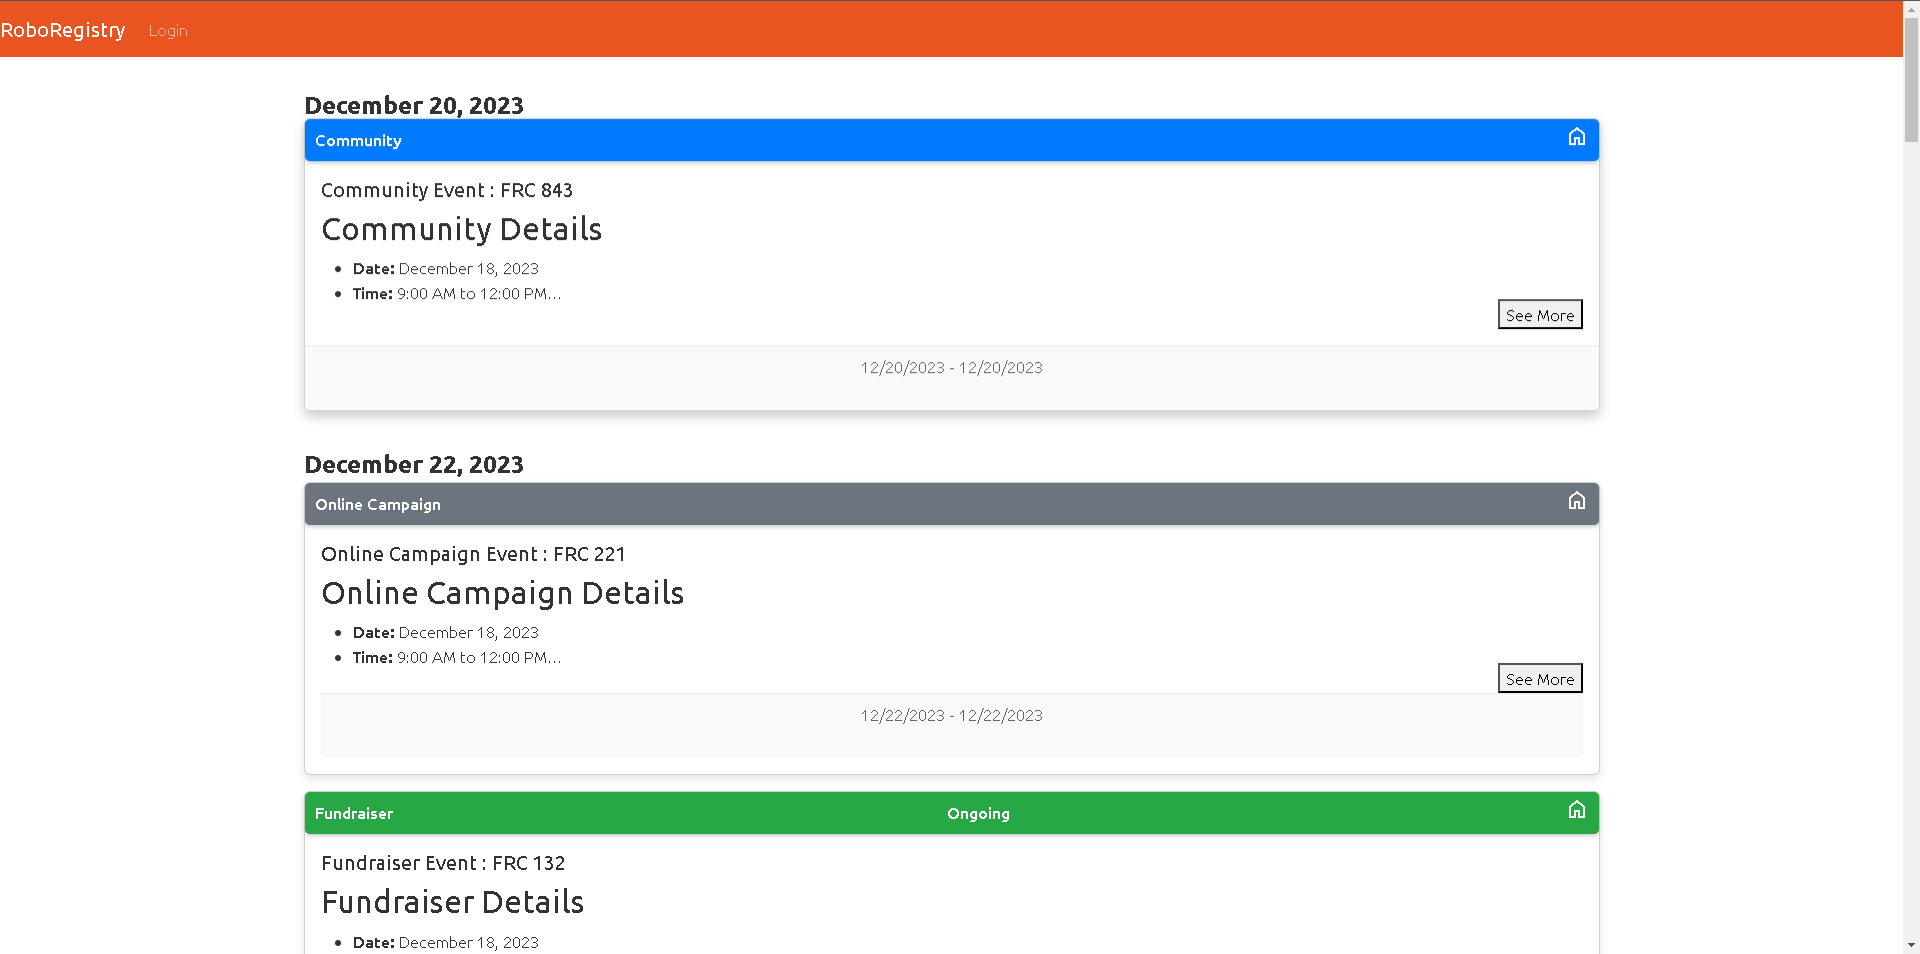
Task: Click the Online Campaign Details heading
Action: click(x=503, y=594)
